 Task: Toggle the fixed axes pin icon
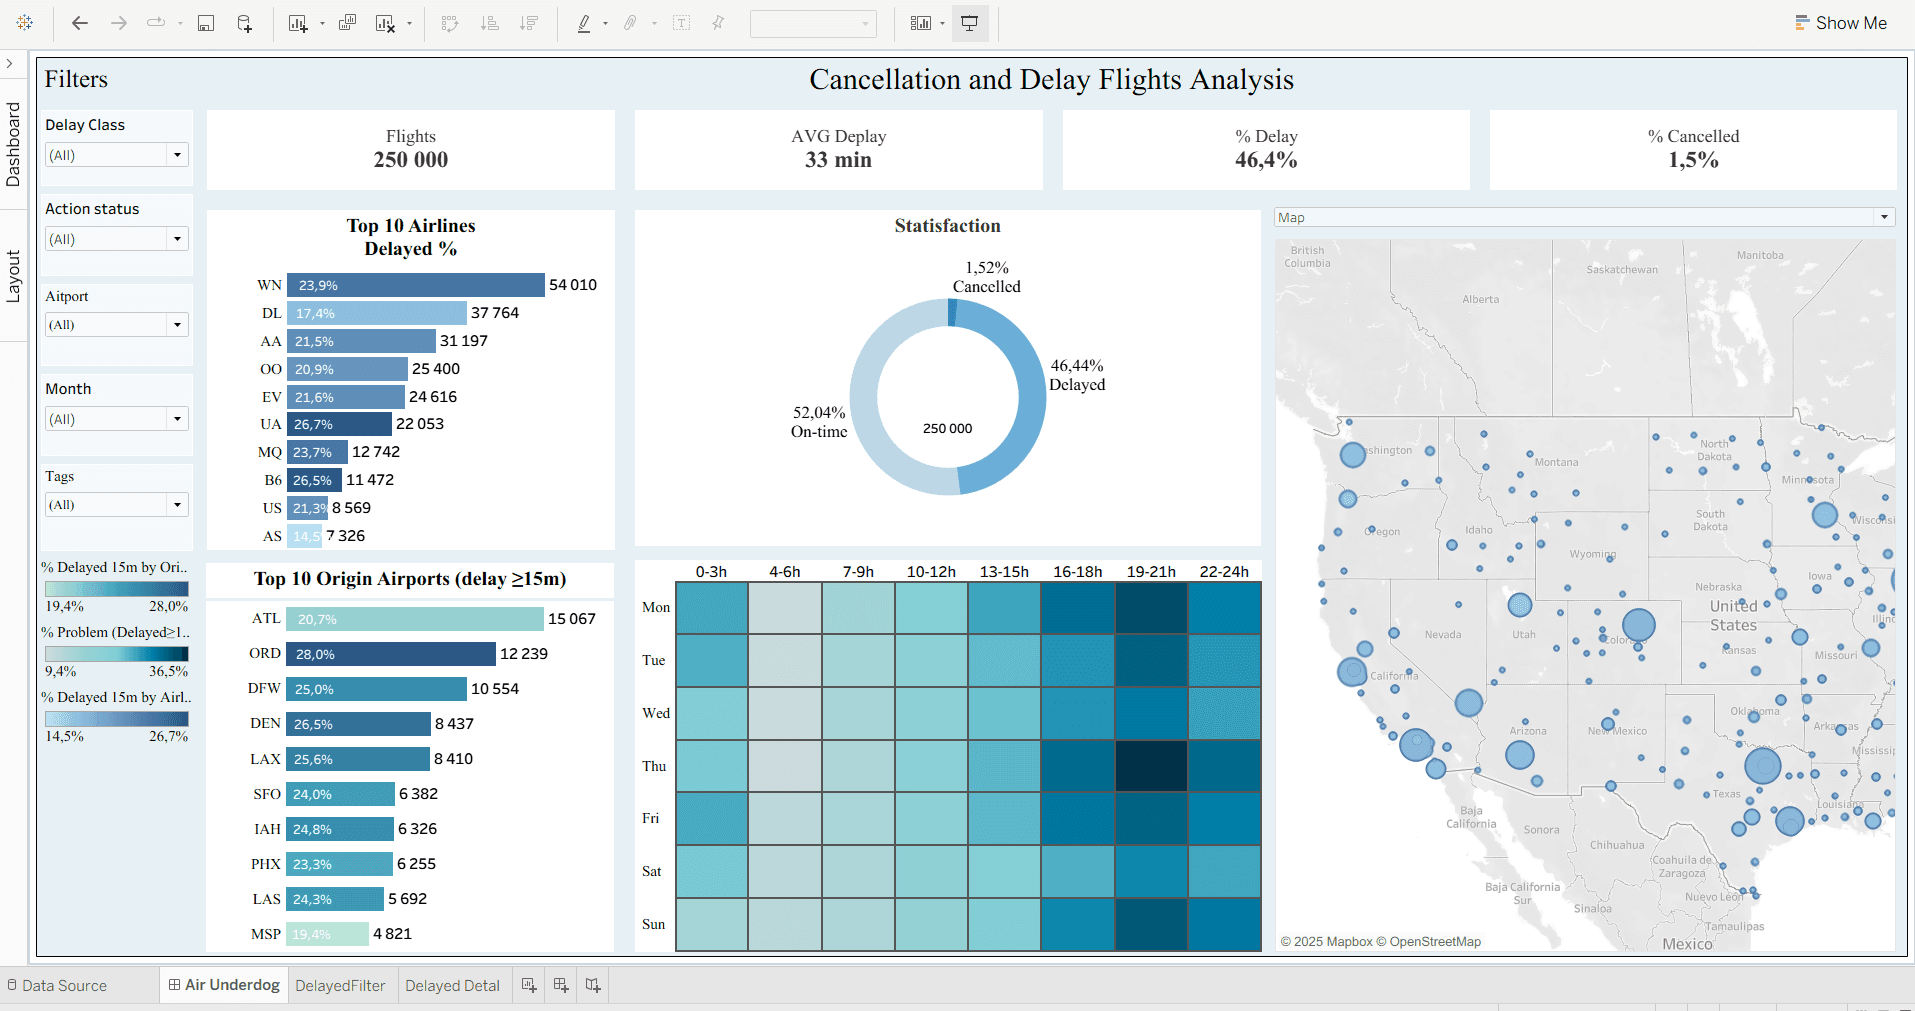point(717,22)
